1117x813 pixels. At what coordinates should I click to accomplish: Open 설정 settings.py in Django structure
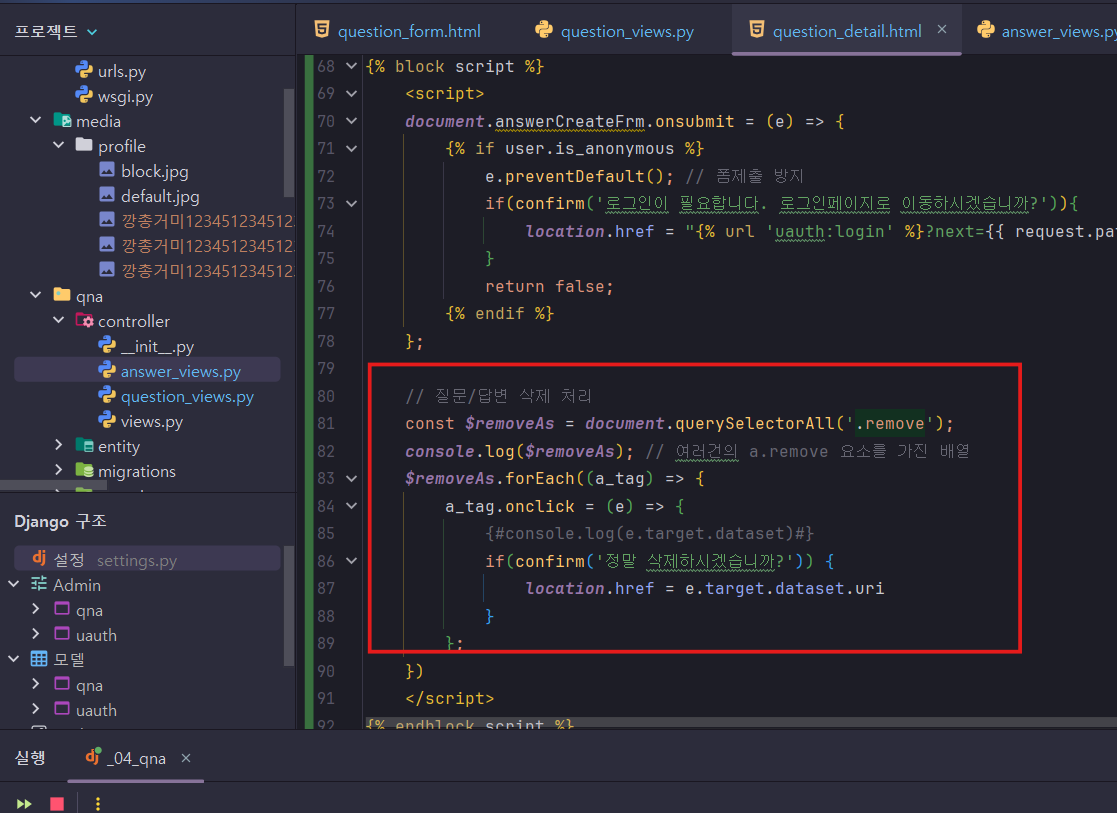147,559
